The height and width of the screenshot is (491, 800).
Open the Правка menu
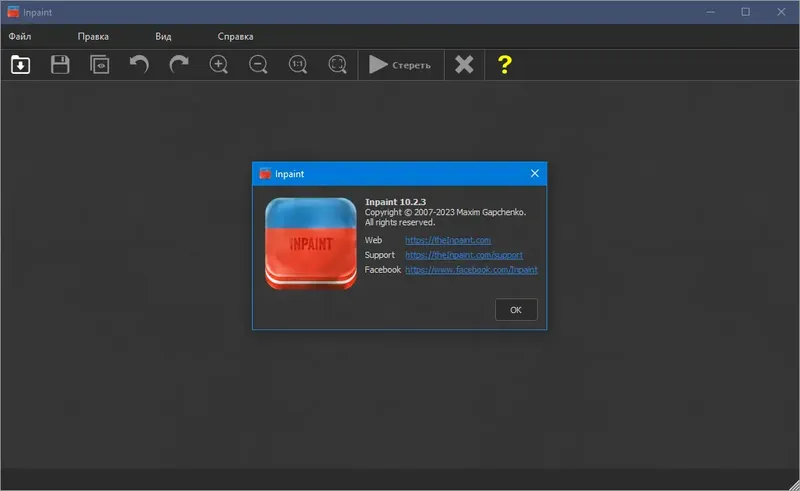93,37
